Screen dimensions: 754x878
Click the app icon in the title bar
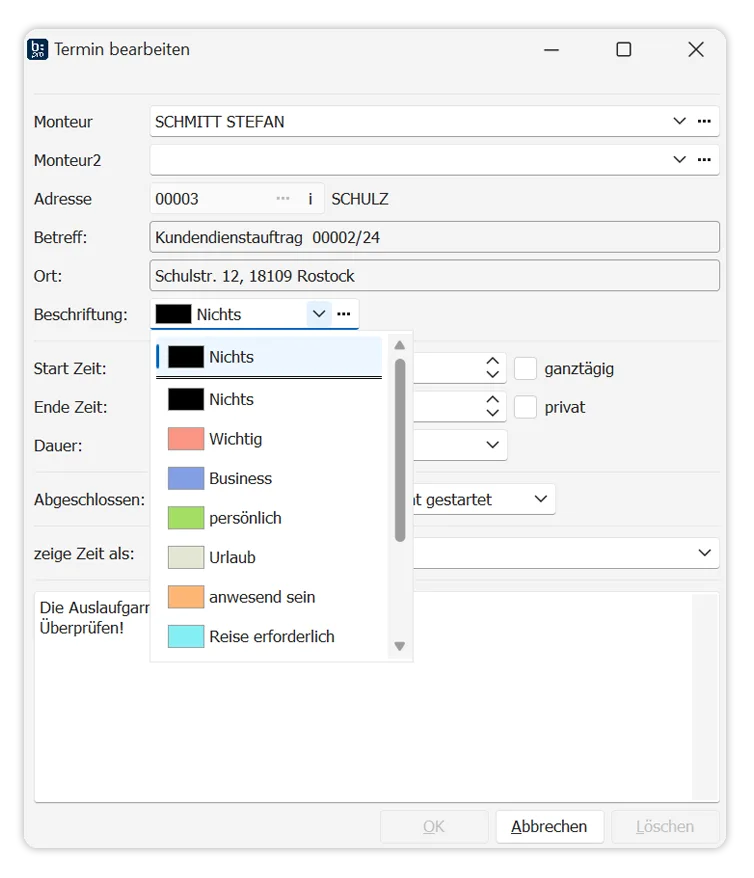[38, 49]
